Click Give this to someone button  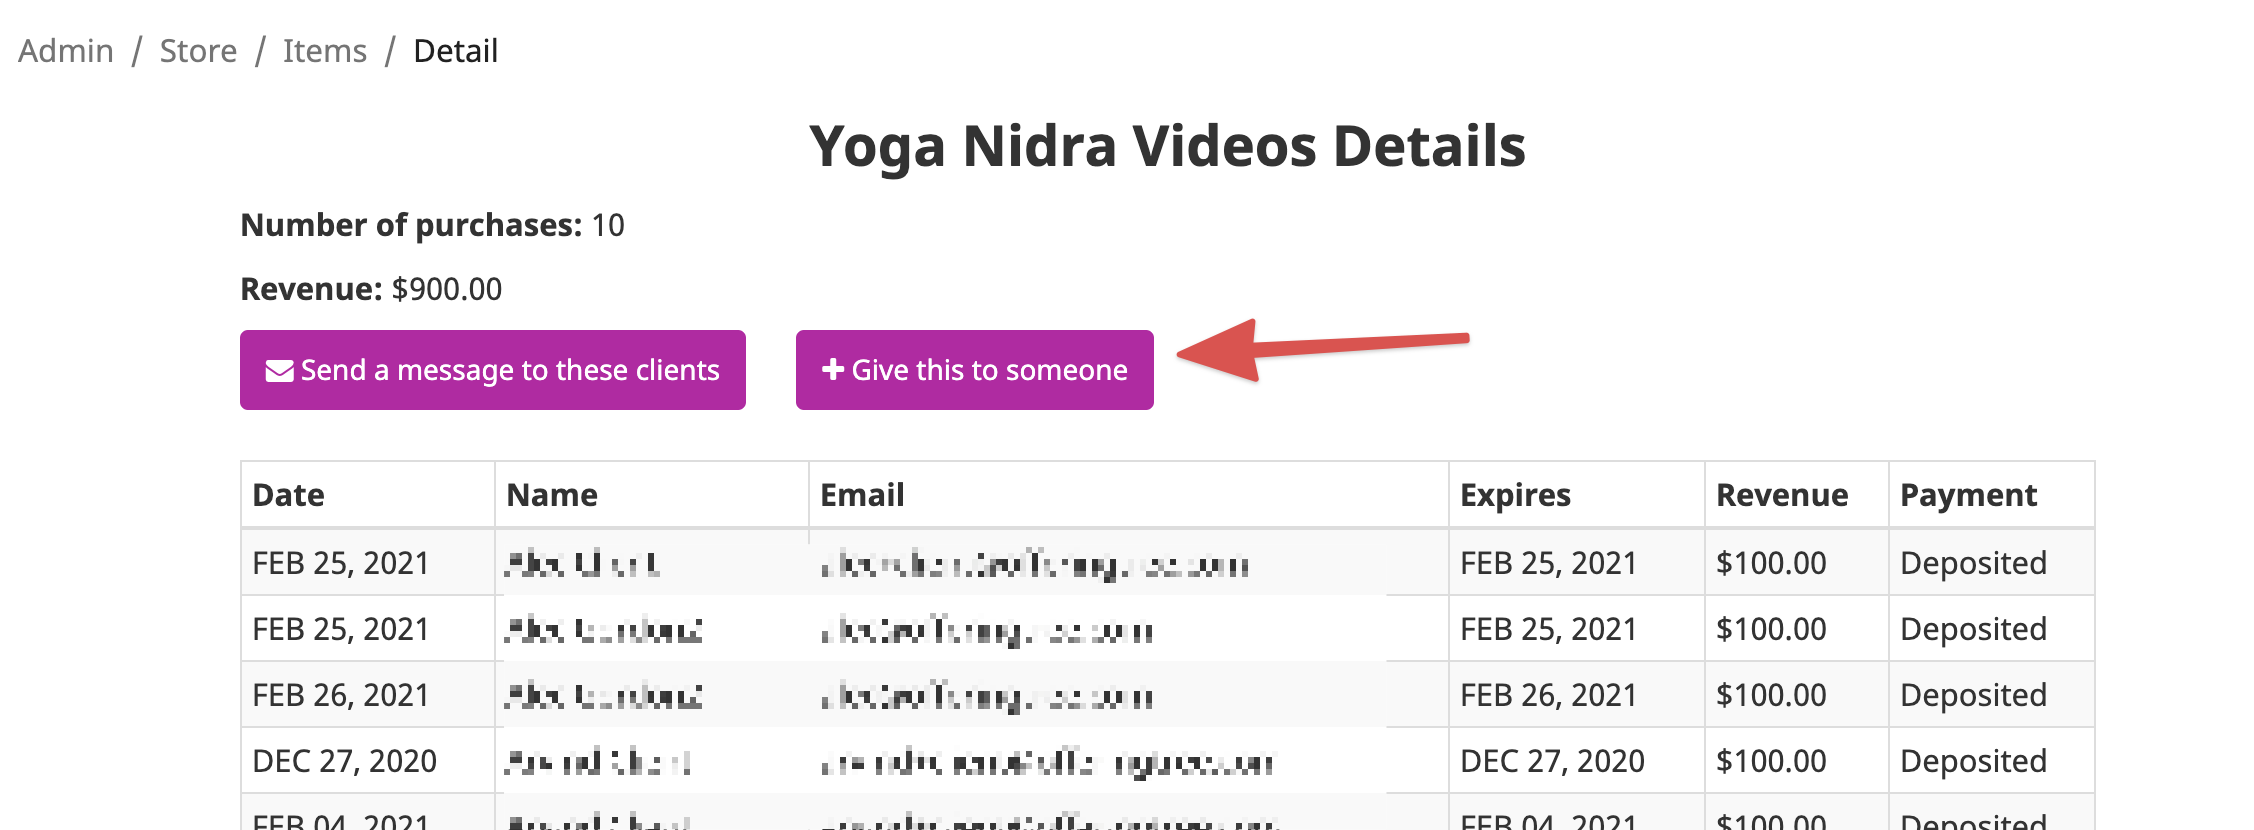coord(975,370)
